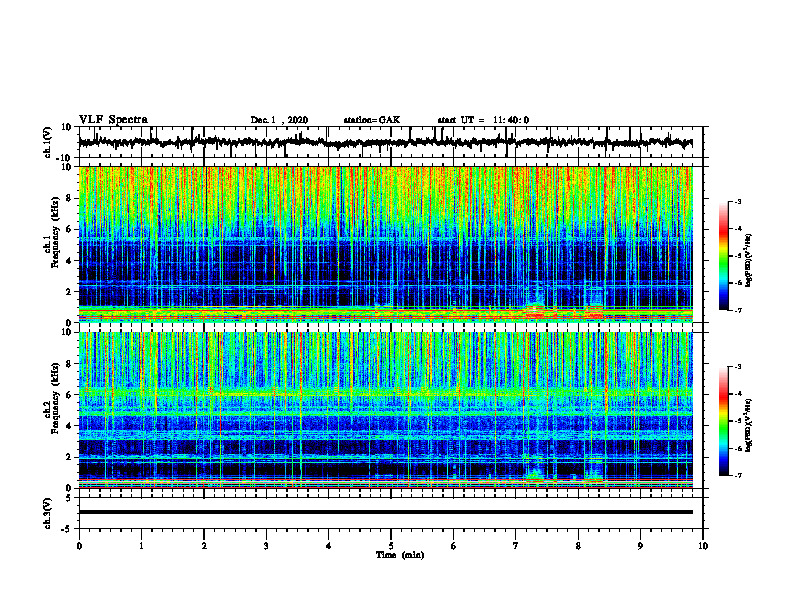
Task: Click the ch.2 colorbar log(PSD) unit label
Action: point(749,426)
